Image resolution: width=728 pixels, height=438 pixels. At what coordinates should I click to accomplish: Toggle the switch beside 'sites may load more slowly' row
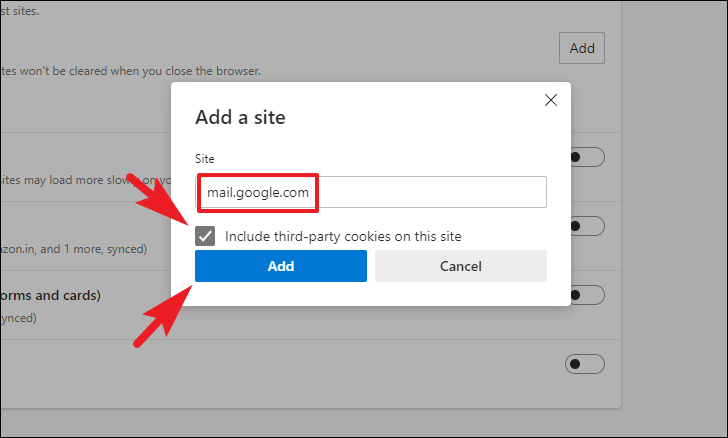click(587, 157)
